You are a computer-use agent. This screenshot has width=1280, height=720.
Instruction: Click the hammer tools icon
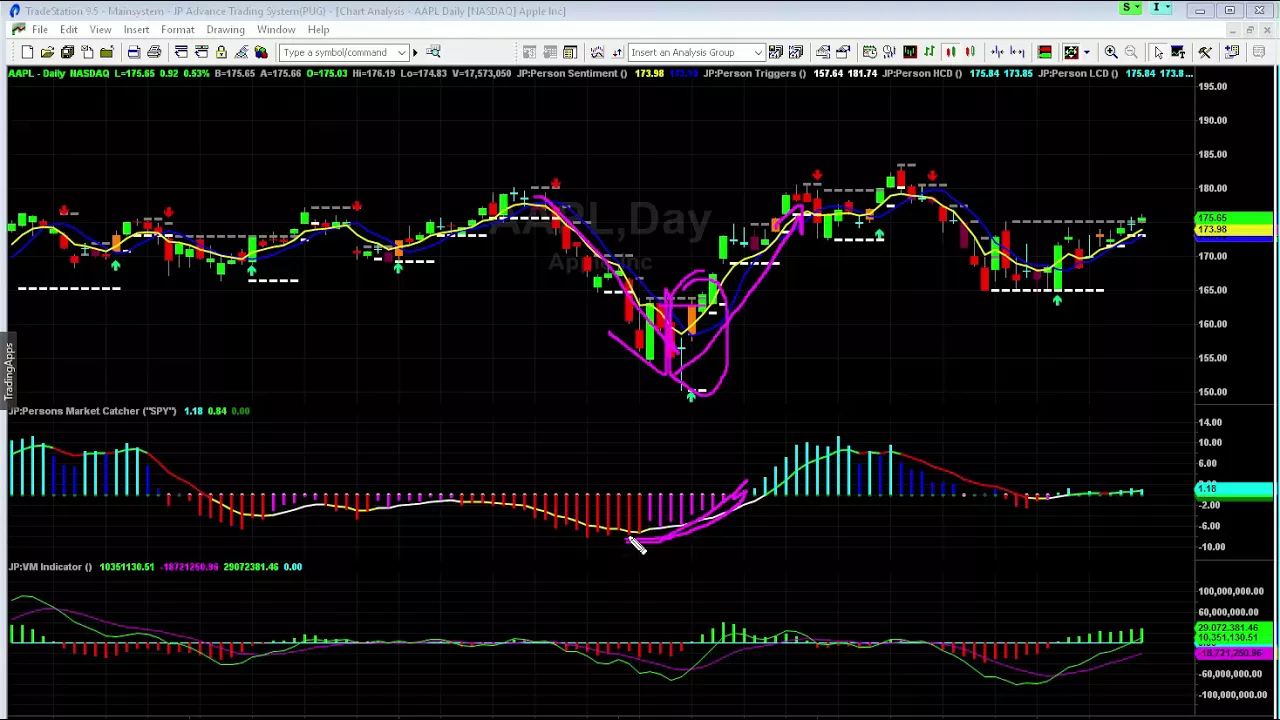click(x=1205, y=52)
